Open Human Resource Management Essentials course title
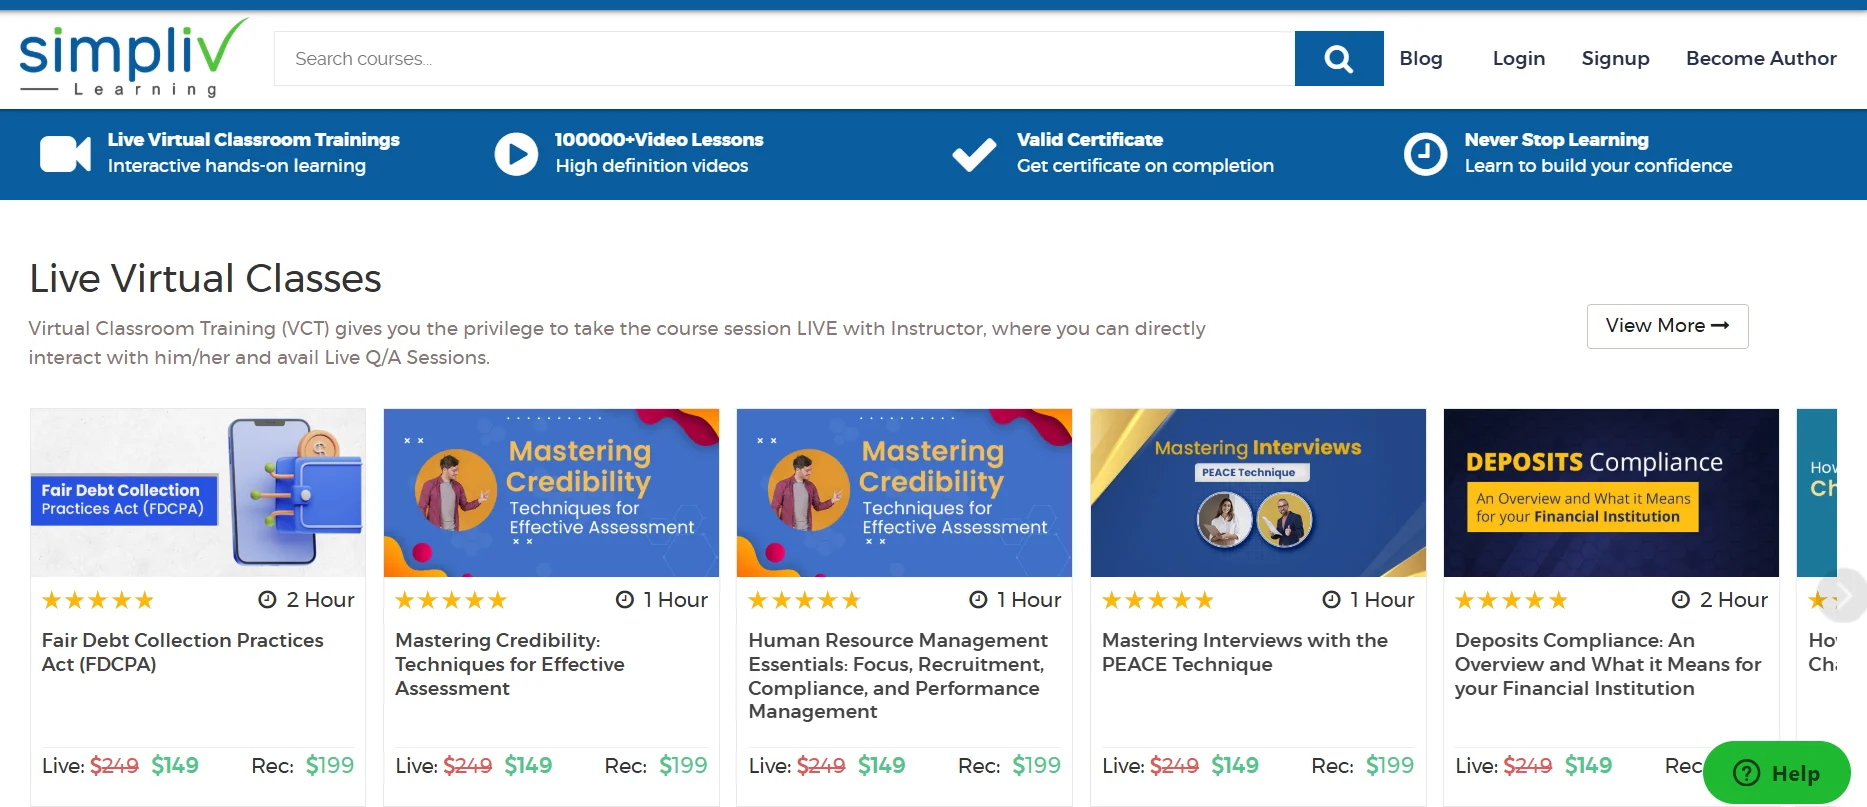The image size is (1867, 807). 898,675
